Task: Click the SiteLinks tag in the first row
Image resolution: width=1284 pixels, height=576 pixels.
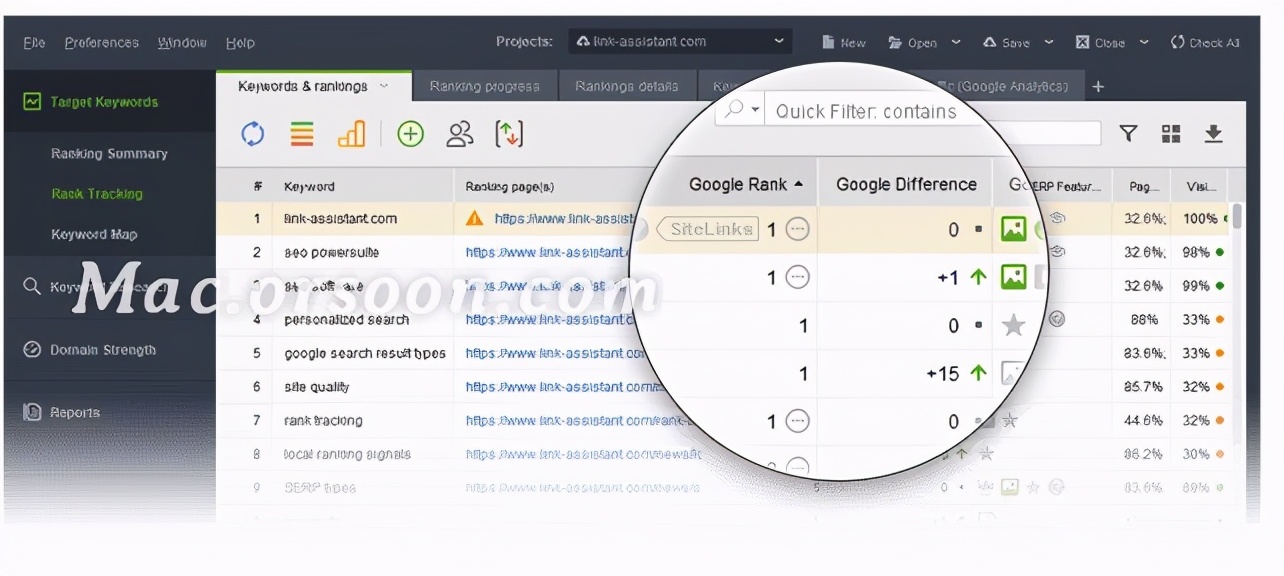Action: (708, 229)
